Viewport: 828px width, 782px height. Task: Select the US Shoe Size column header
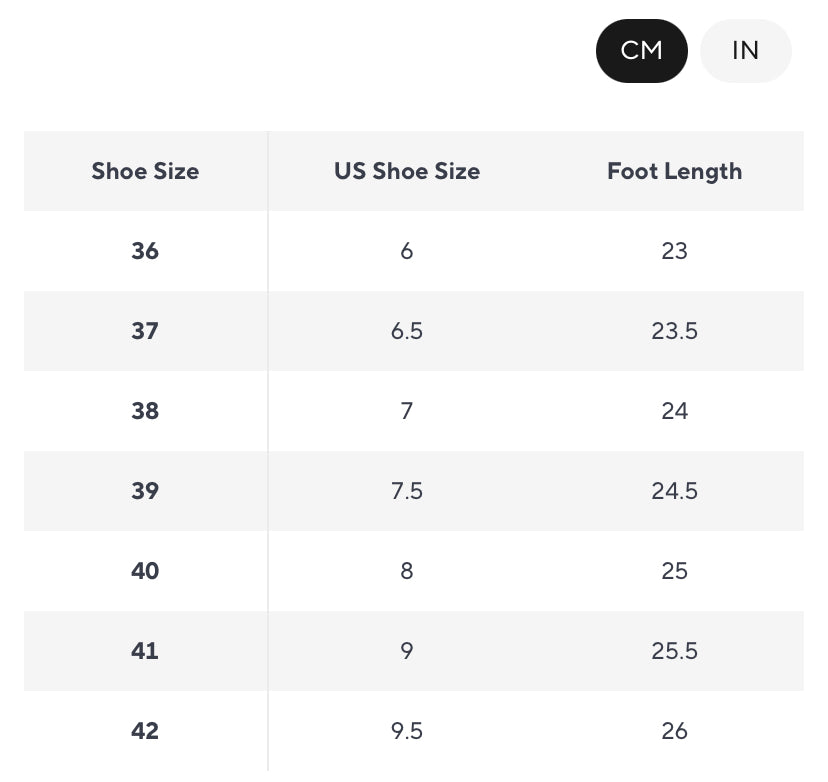click(x=407, y=171)
